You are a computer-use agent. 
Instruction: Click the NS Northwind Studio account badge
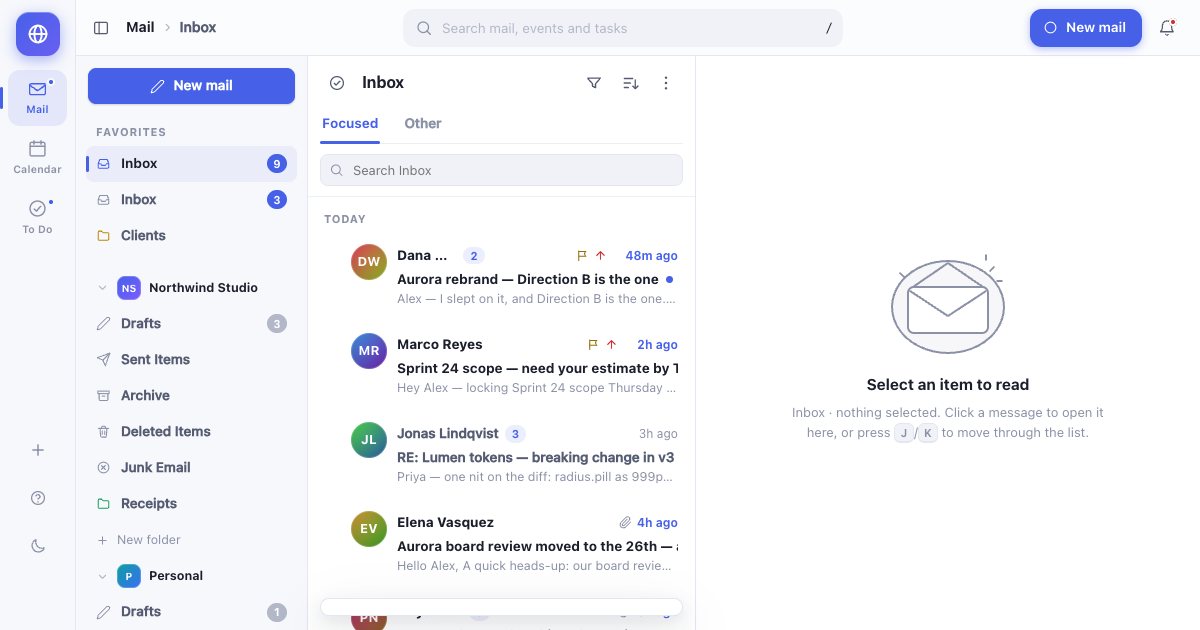pyautogui.click(x=129, y=288)
